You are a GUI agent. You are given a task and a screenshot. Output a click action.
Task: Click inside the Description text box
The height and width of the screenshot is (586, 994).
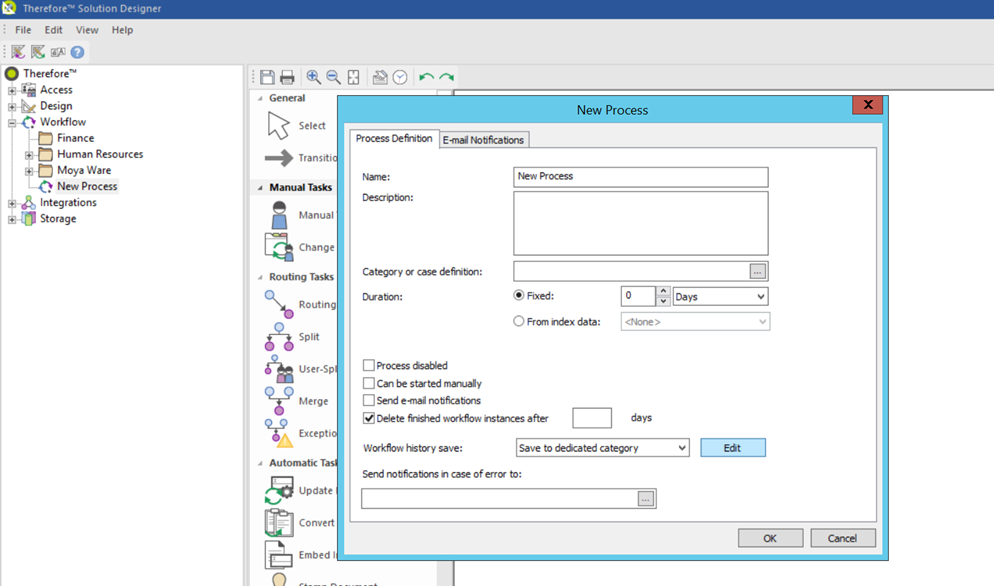coord(640,222)
